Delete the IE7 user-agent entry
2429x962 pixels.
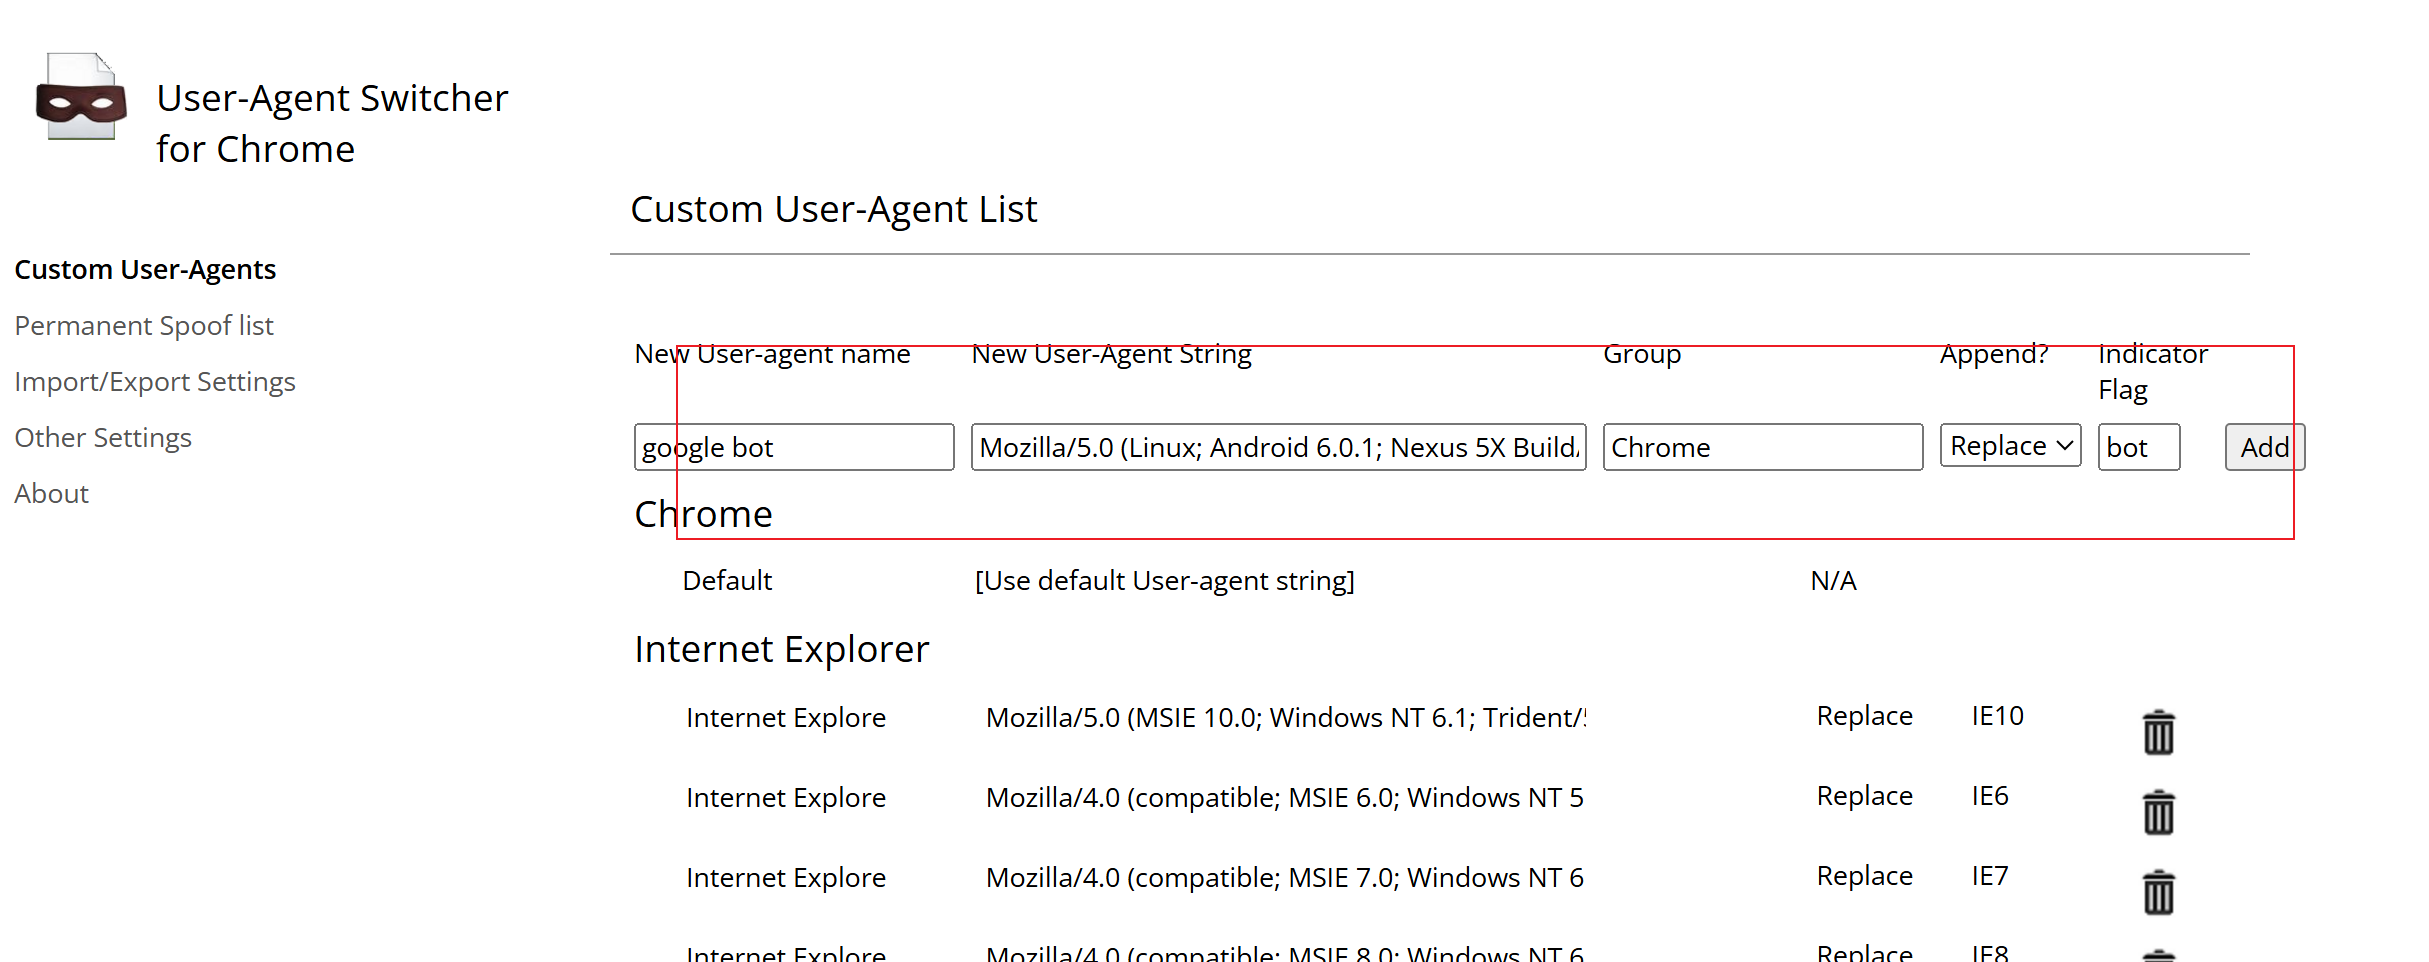[x=2159, y=892]
